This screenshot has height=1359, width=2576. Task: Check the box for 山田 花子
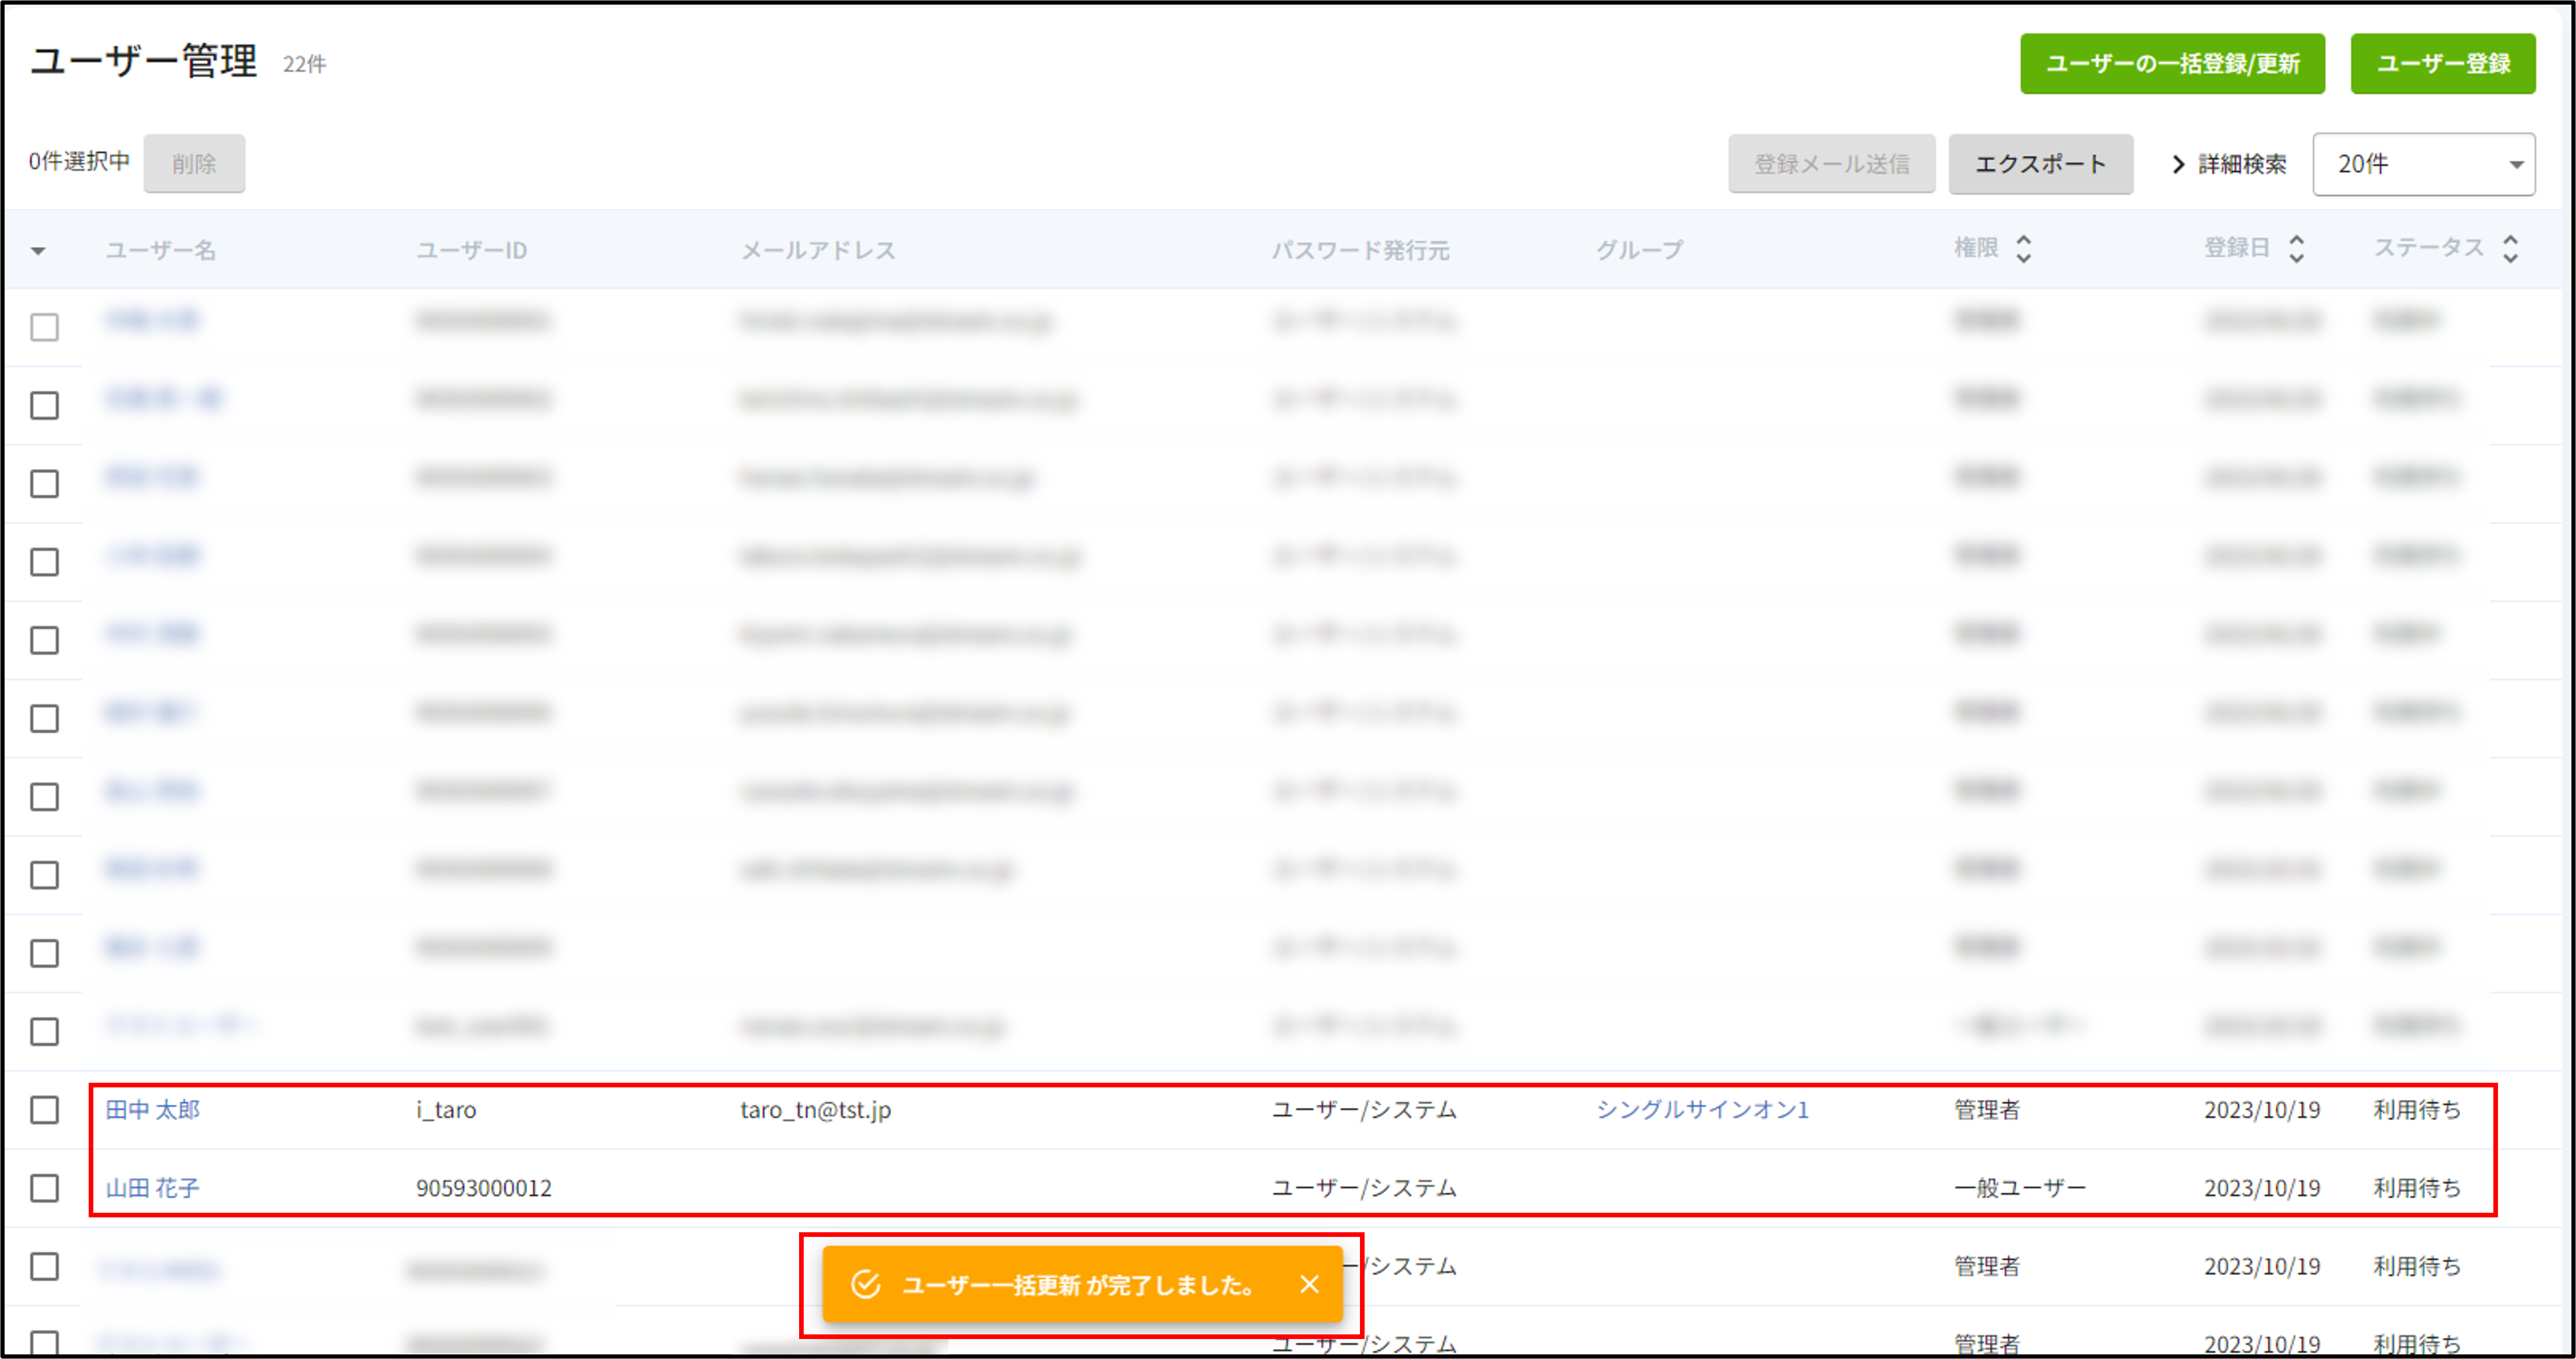[44, 1188]
